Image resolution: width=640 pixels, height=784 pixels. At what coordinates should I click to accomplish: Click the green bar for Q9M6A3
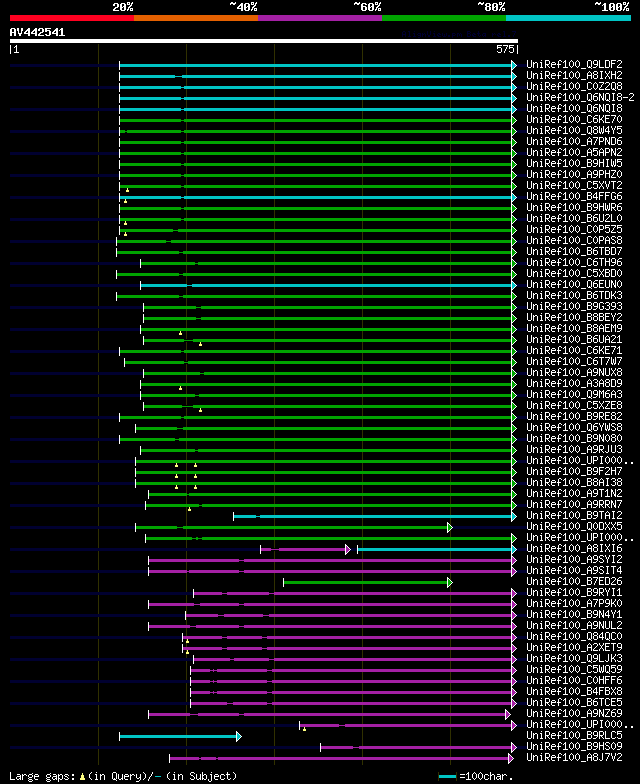click(328, 396)
